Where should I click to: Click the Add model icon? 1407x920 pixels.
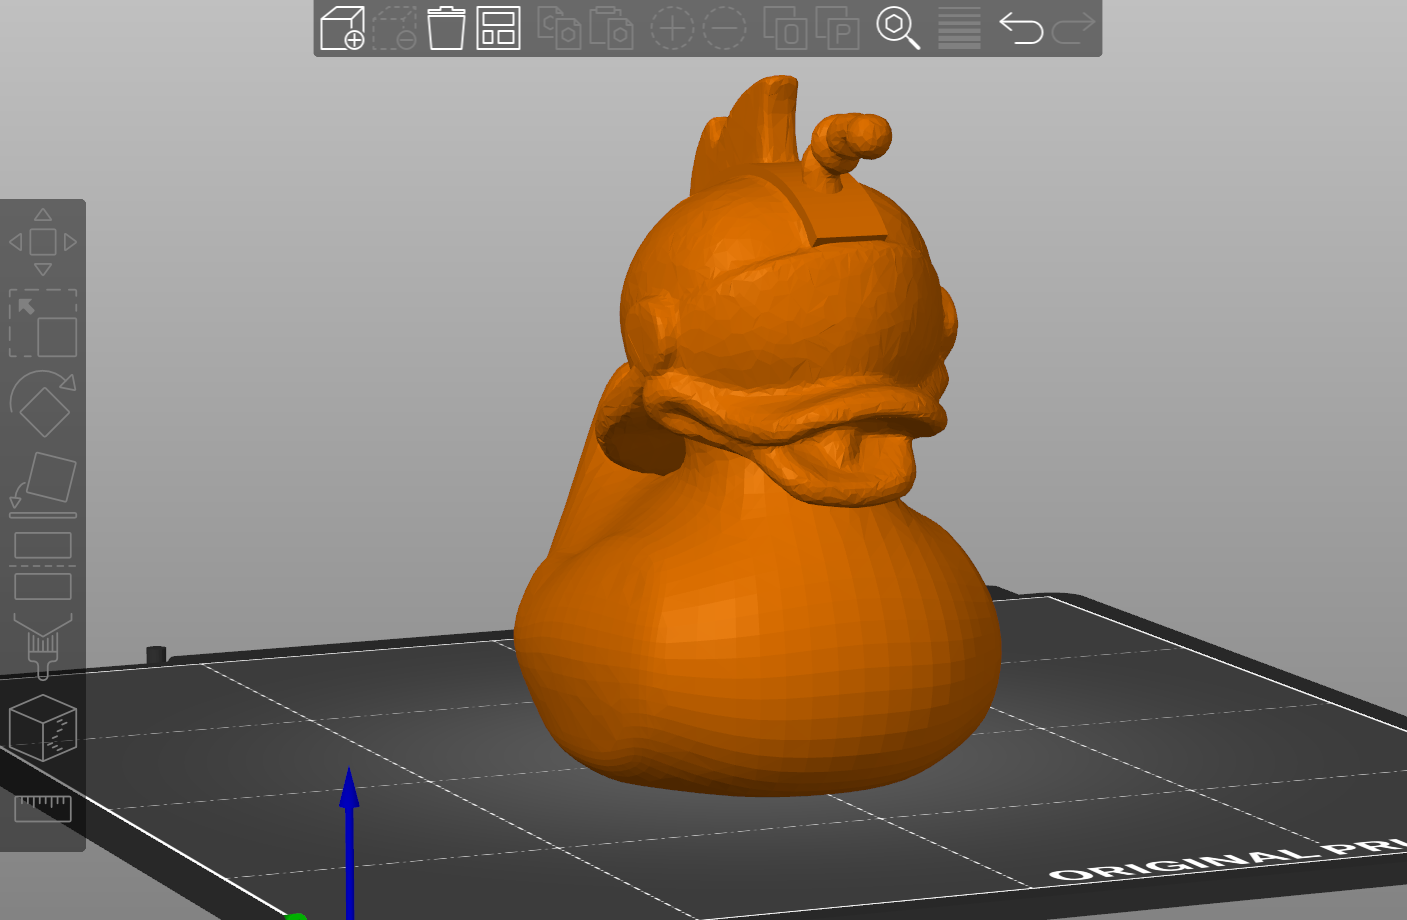[x=342, y=28]
